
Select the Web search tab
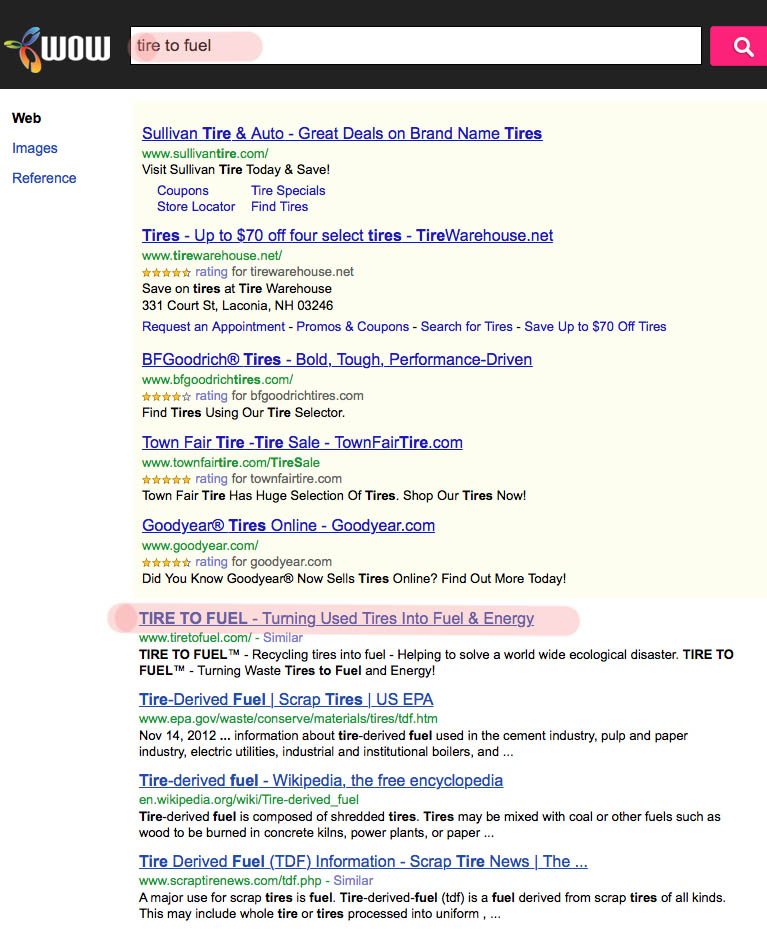click(26, 118)
